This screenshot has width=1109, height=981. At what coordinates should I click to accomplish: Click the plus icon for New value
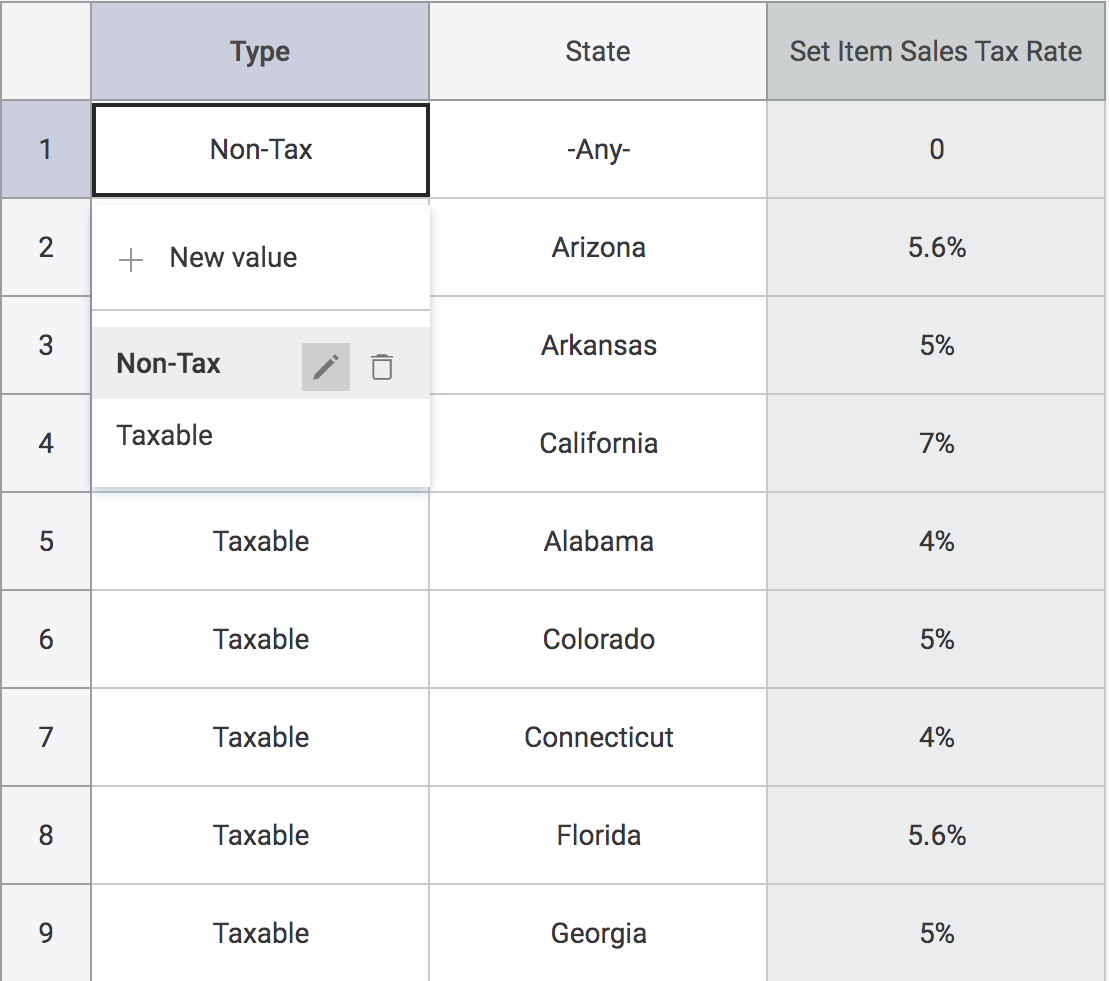(x=130, y=260)
